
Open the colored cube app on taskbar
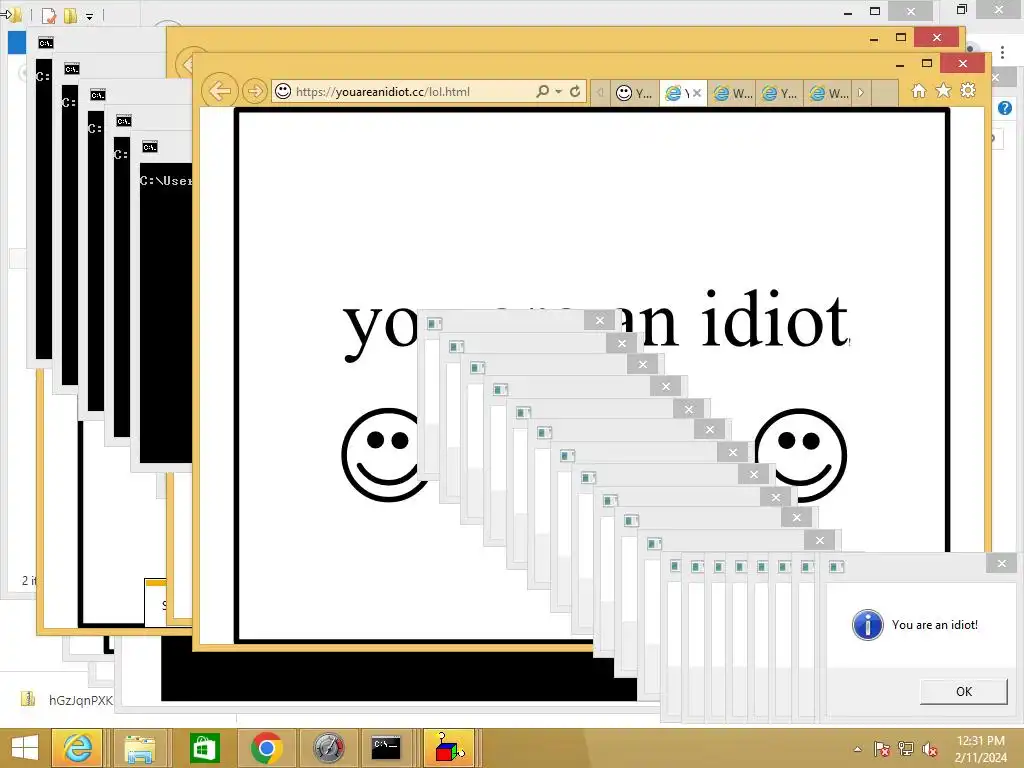448,748
